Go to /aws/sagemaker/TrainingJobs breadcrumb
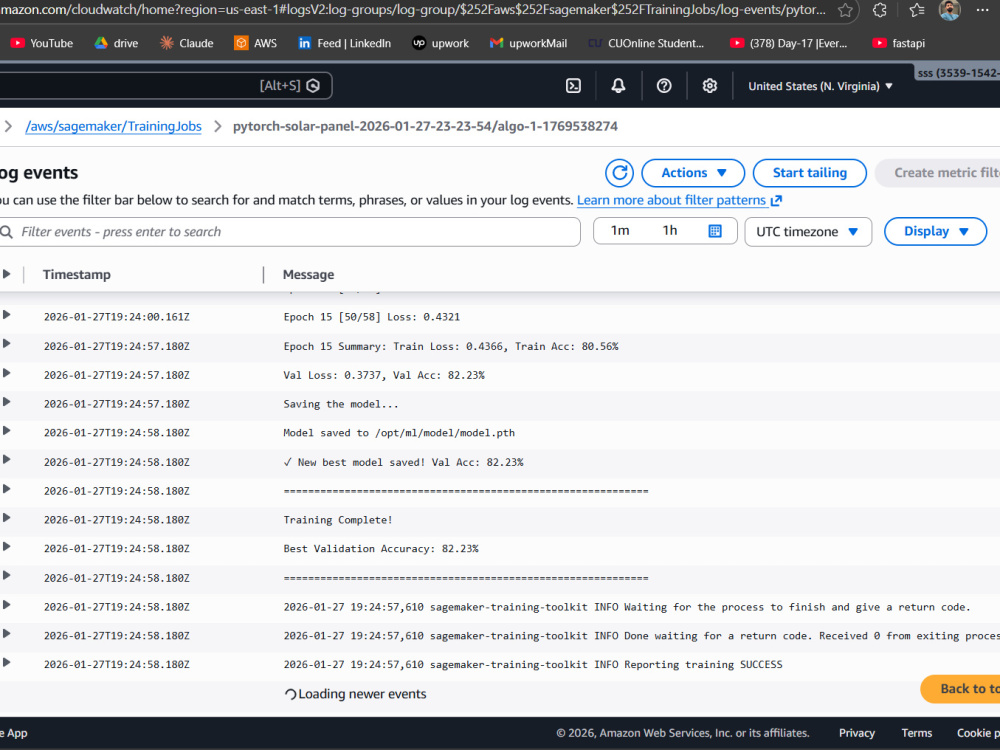The image size is (1000, 750). pos(114,126)
